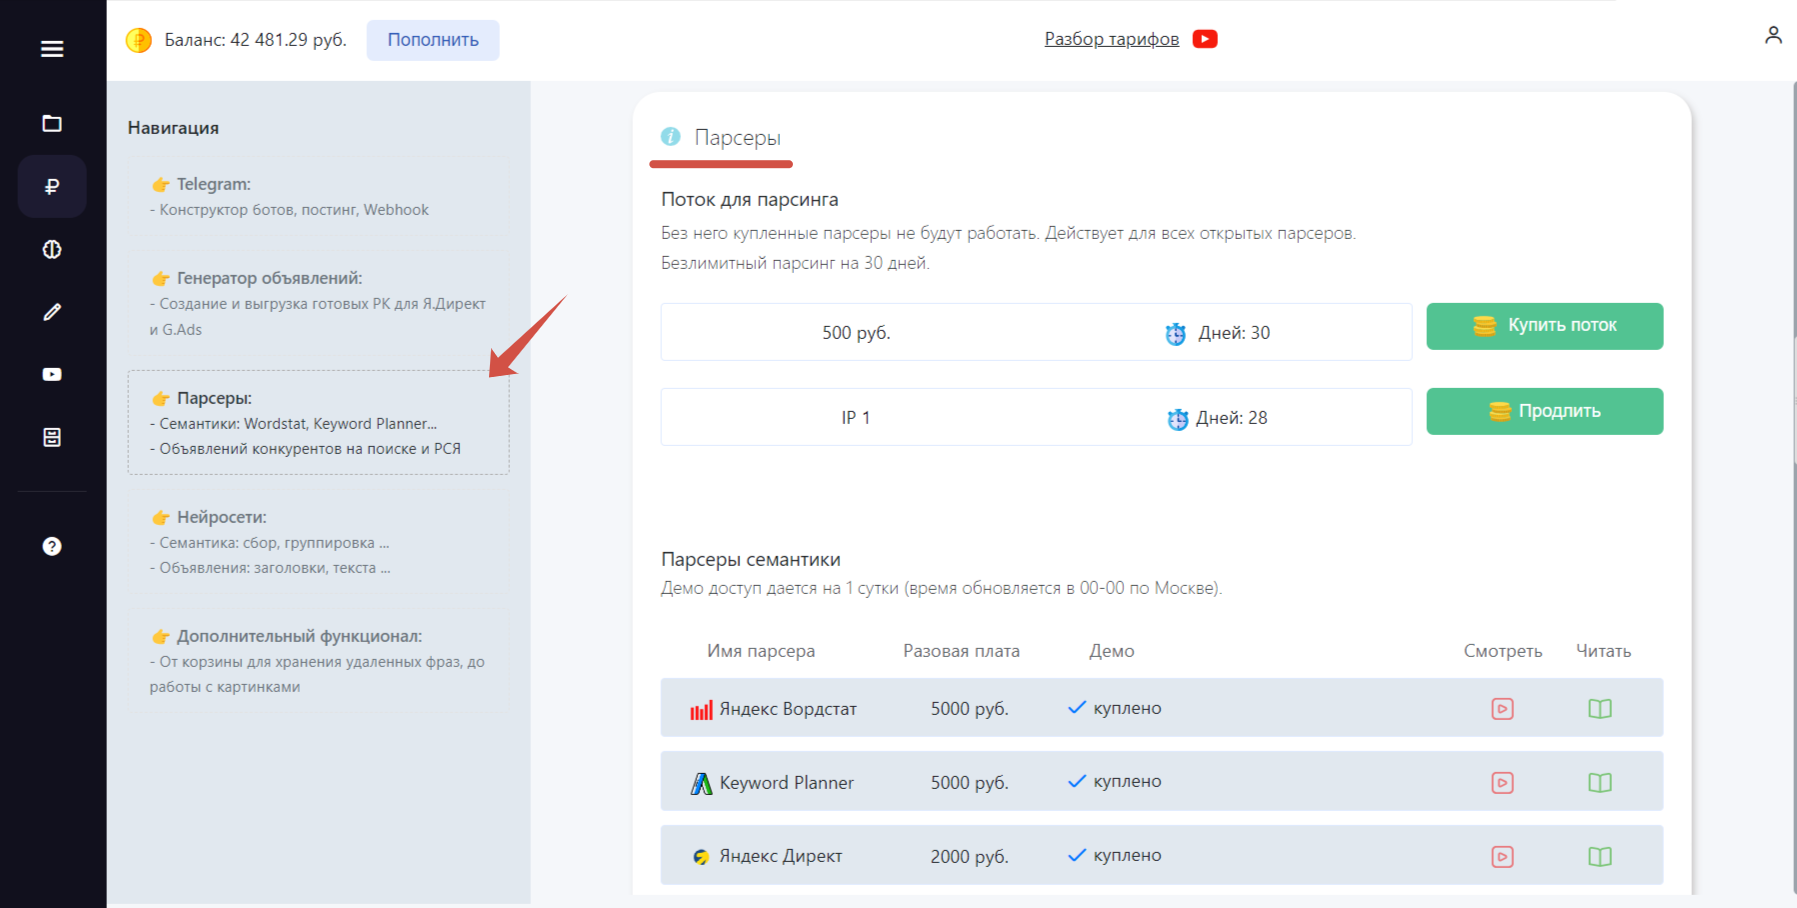1797x908 pixels.
Task: Open help question mark icon
Action: pos(52,546)
